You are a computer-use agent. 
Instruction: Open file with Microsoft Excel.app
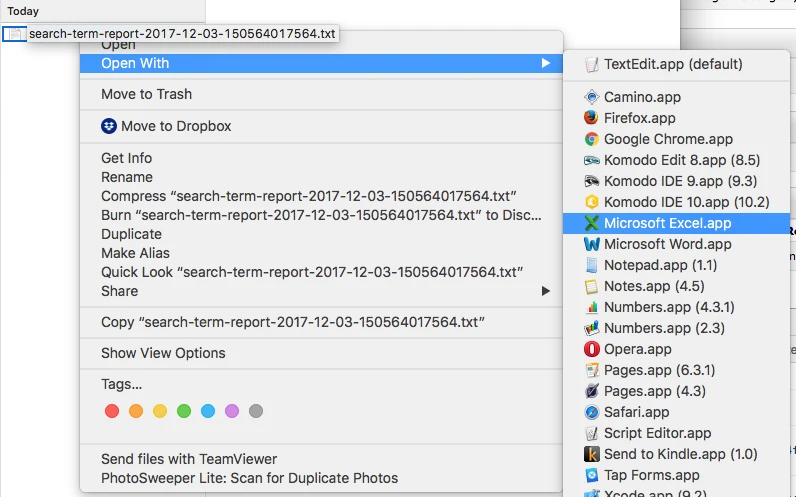[676, 223]
